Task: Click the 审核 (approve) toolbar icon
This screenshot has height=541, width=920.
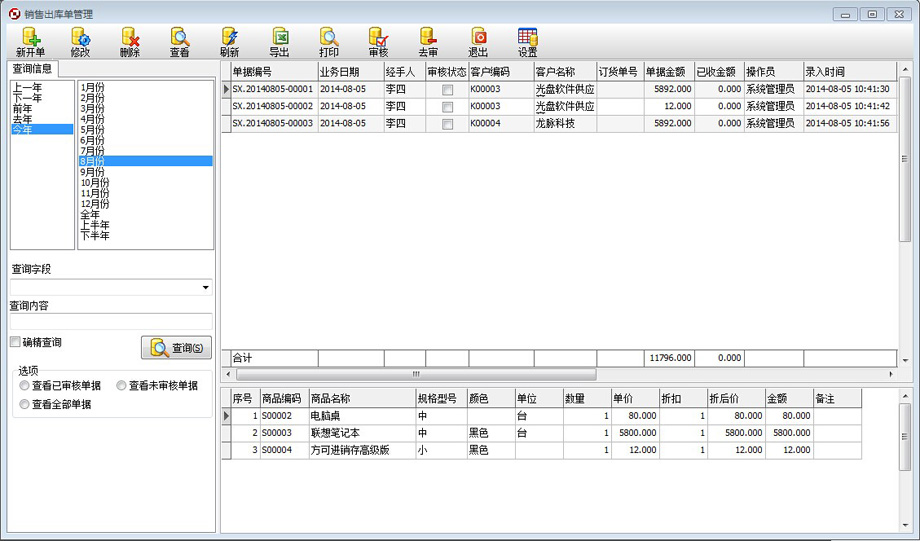Action: point(378,42)
